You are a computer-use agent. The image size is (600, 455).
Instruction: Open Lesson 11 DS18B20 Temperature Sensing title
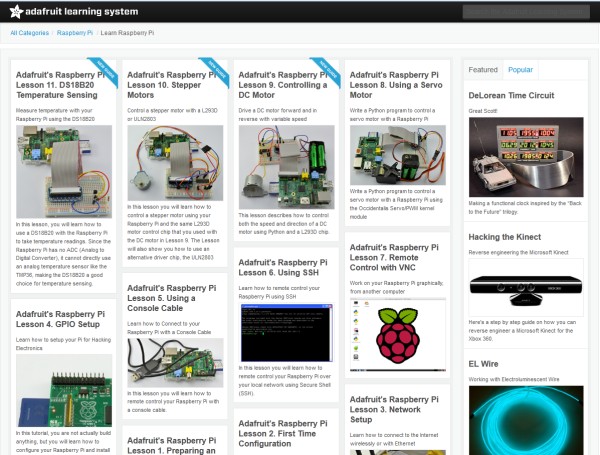[x=60, y=85]
